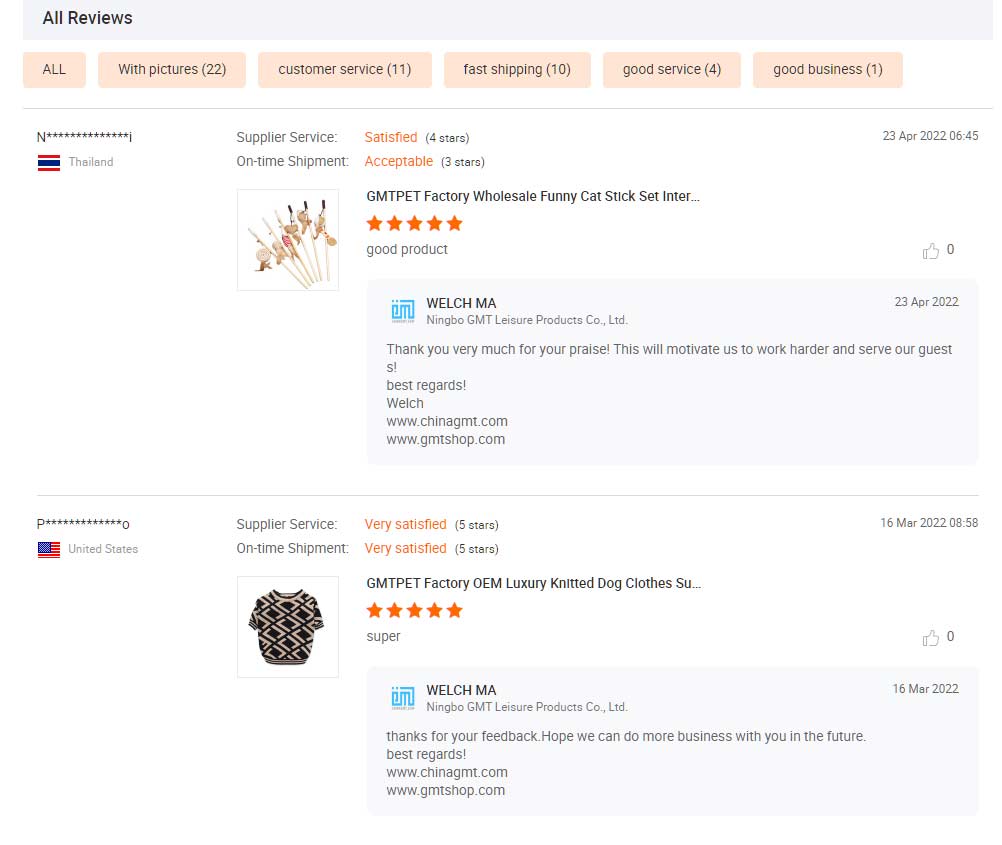Filter by fast shipping (10)
Viewport: 1002px width, 845px height.
pyautogui.click(x=517, y=70)
